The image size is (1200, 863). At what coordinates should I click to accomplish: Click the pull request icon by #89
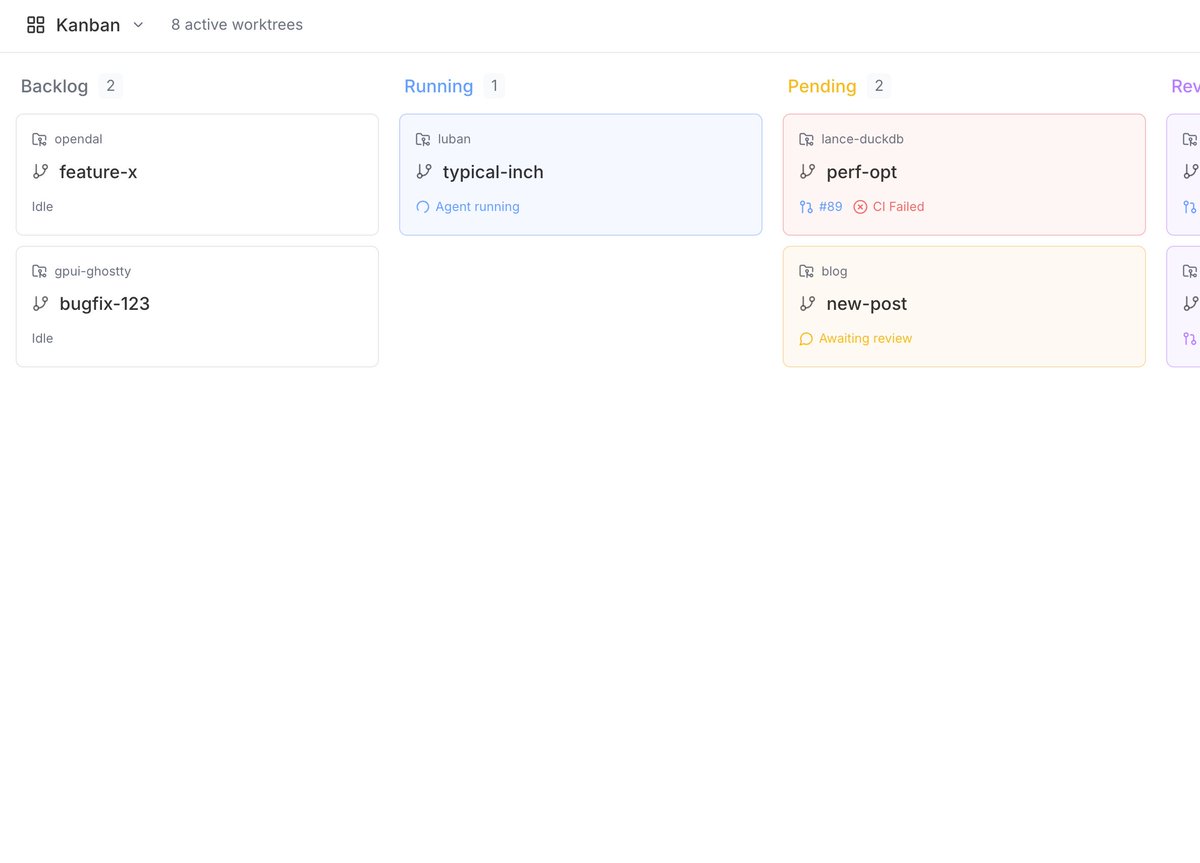pos(806,207)
